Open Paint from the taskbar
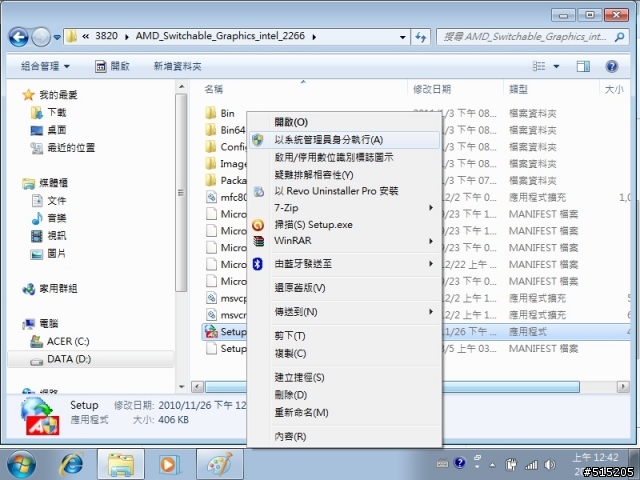Image resolution: width=640 pixels, height=480 pixels. coord(220,464)
